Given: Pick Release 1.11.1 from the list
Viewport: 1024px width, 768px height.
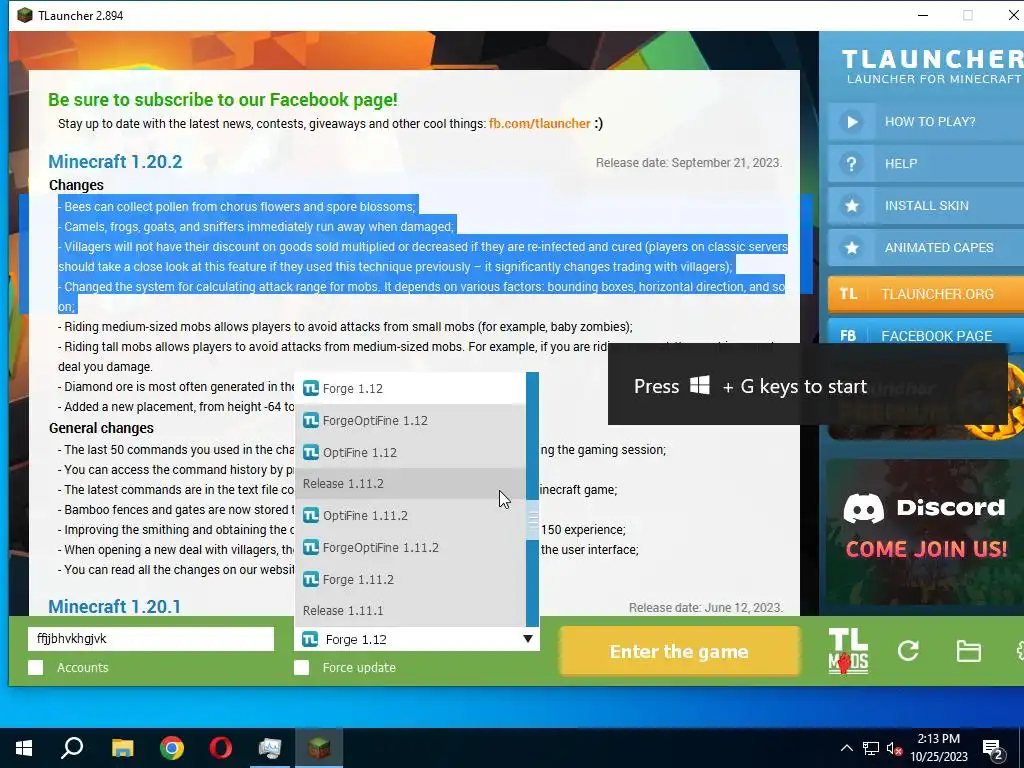Looking at the screenshot, I should 410,611.
